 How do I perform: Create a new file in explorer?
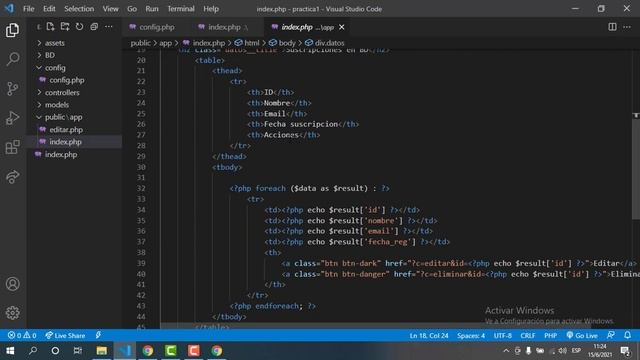50,27
